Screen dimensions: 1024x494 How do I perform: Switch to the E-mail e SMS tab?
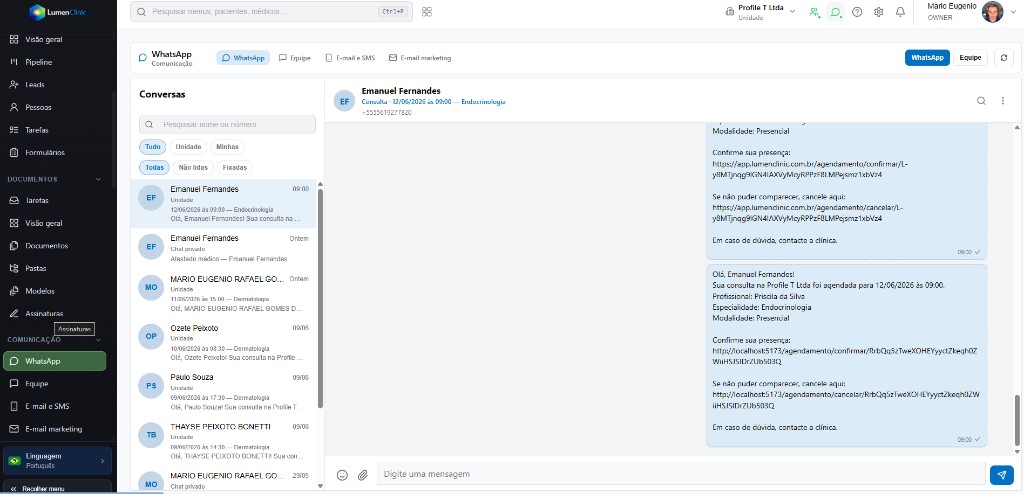350,58
